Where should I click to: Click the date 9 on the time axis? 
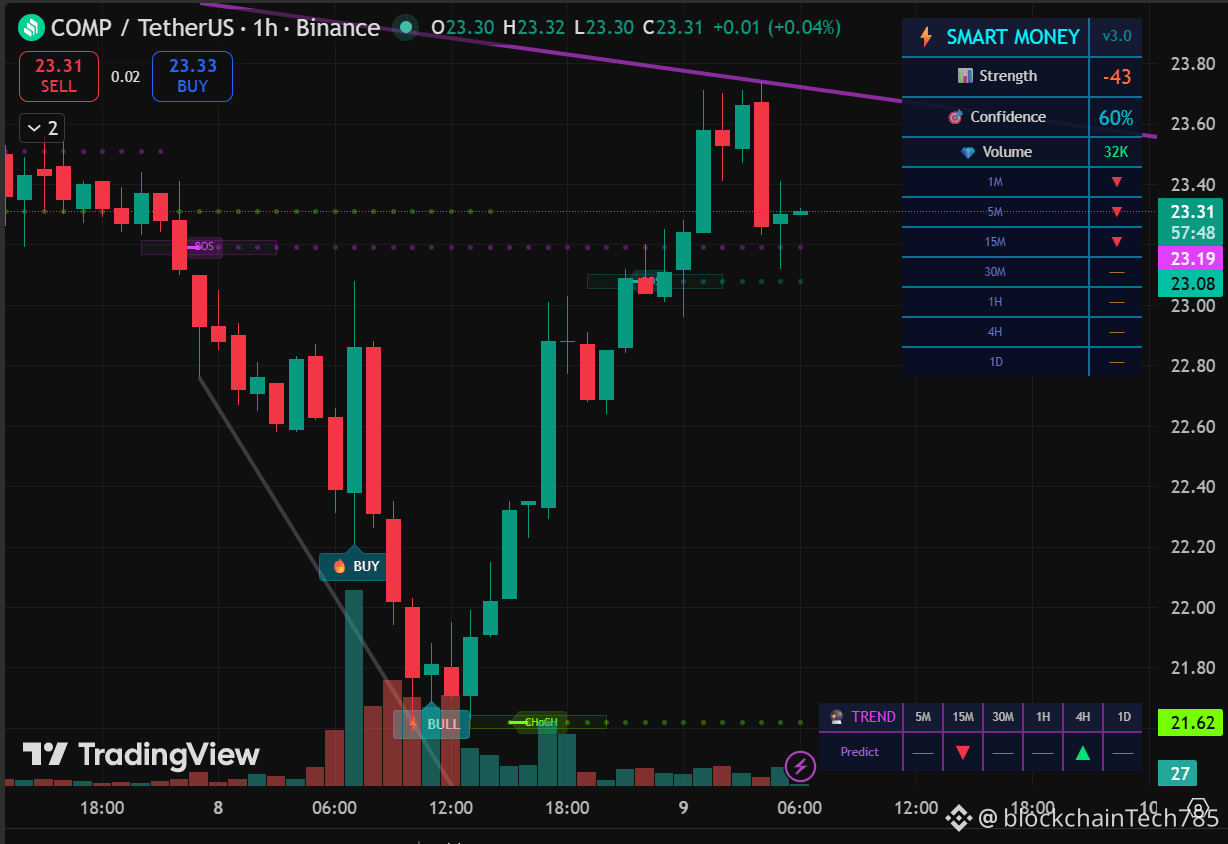[683, 808]
